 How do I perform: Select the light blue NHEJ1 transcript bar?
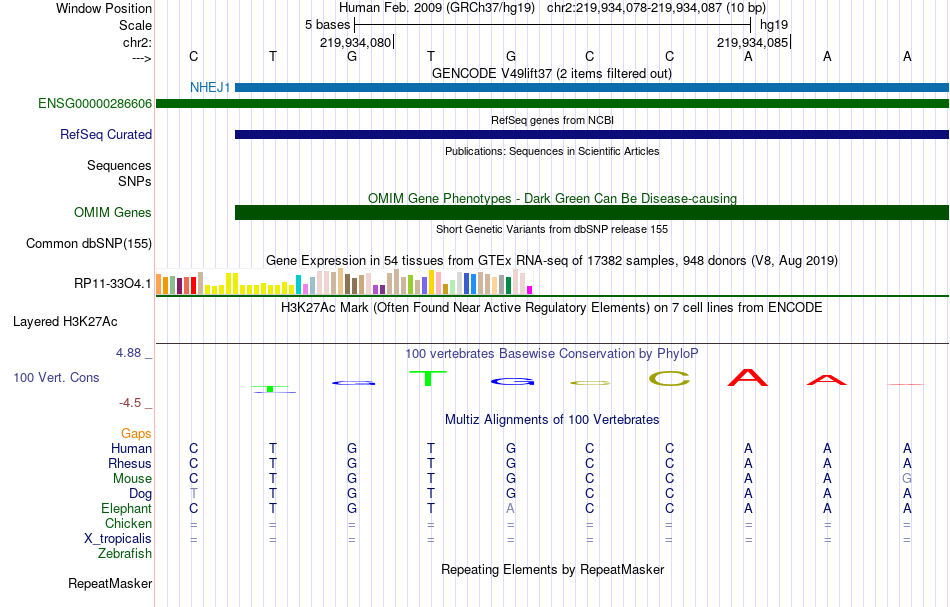592,87
